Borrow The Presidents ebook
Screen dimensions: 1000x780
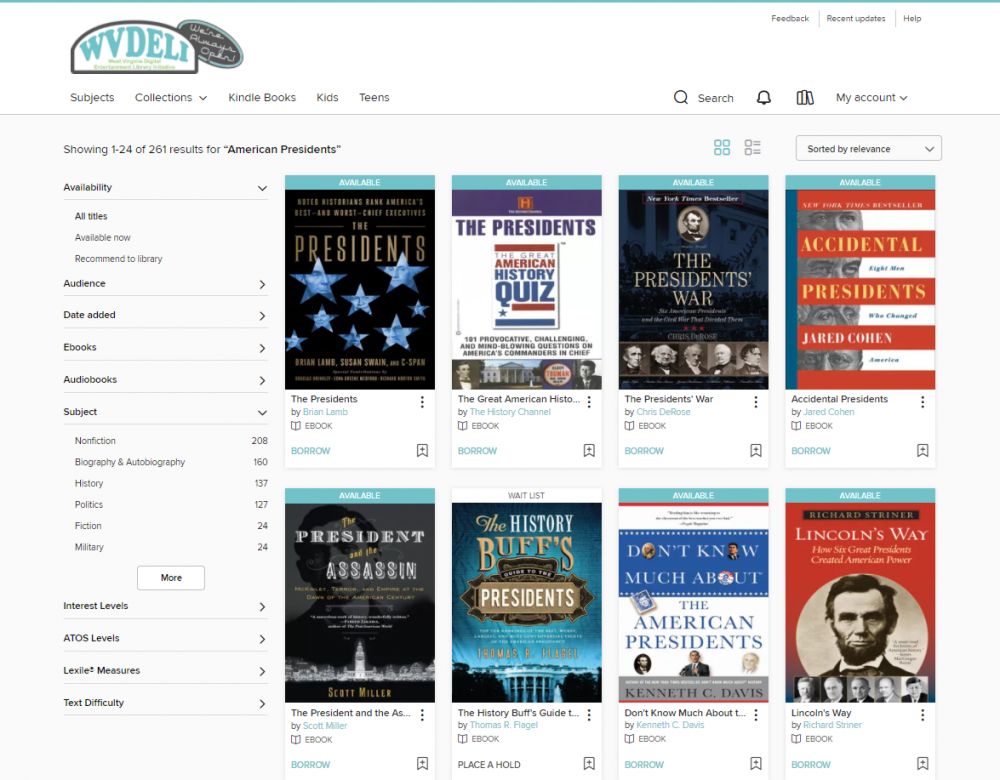click(x=311, y=451)
